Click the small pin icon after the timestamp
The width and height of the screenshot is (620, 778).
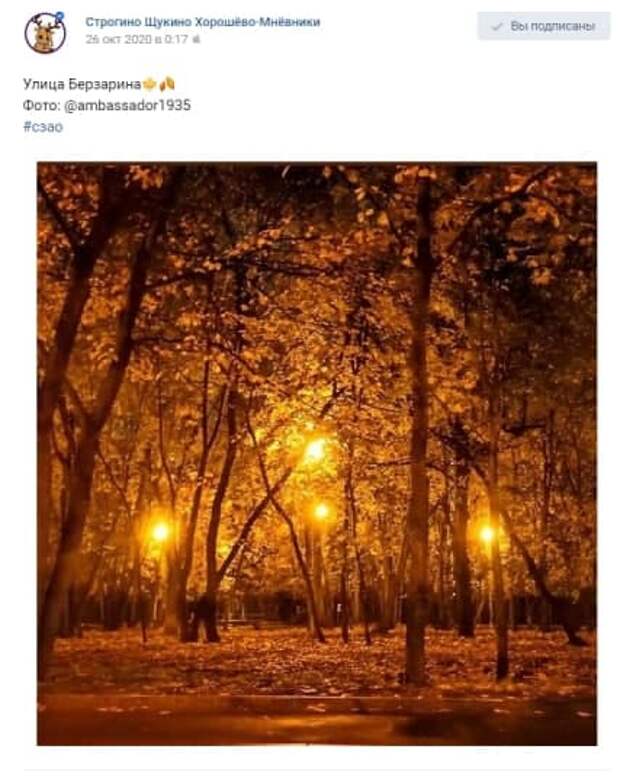[196, 39]
